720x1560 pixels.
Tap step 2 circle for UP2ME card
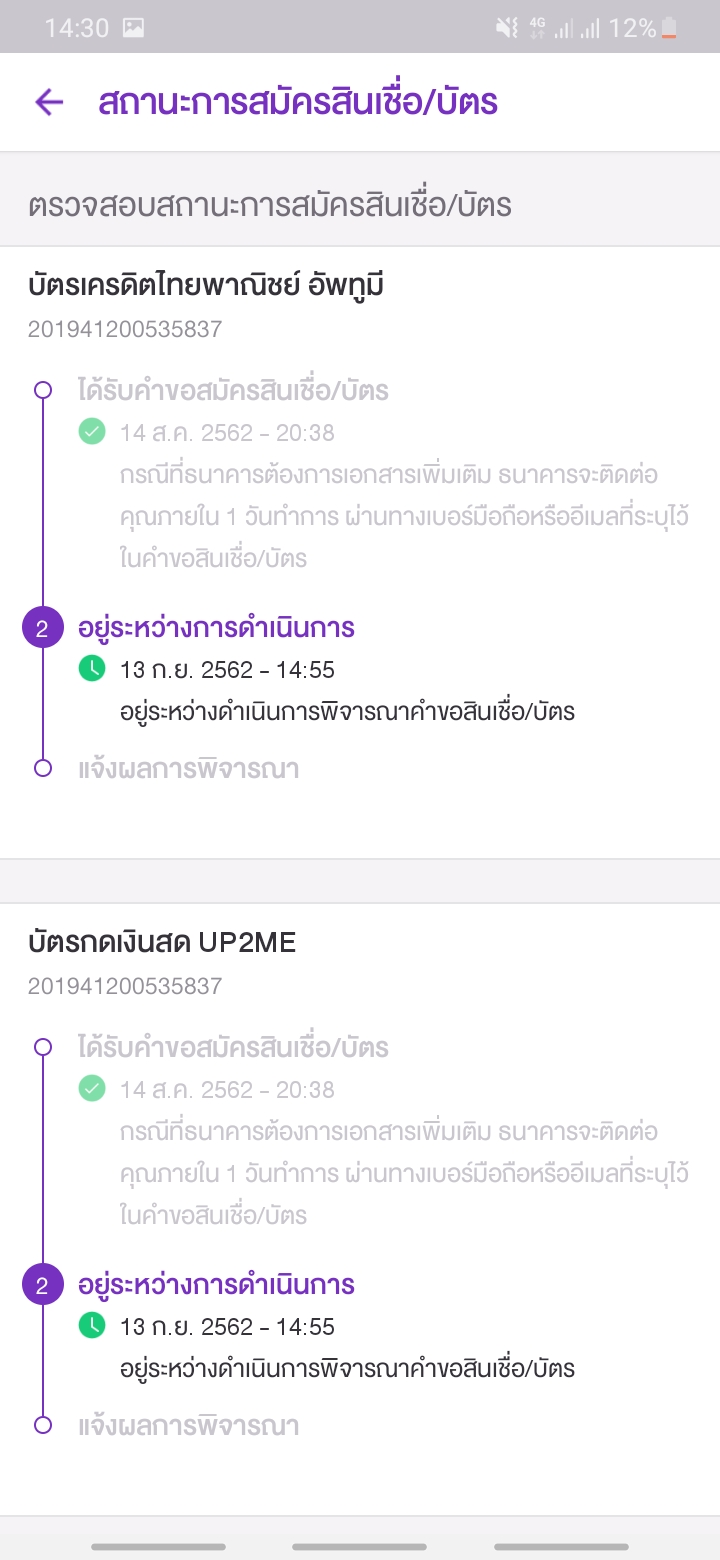(42, 1286)
